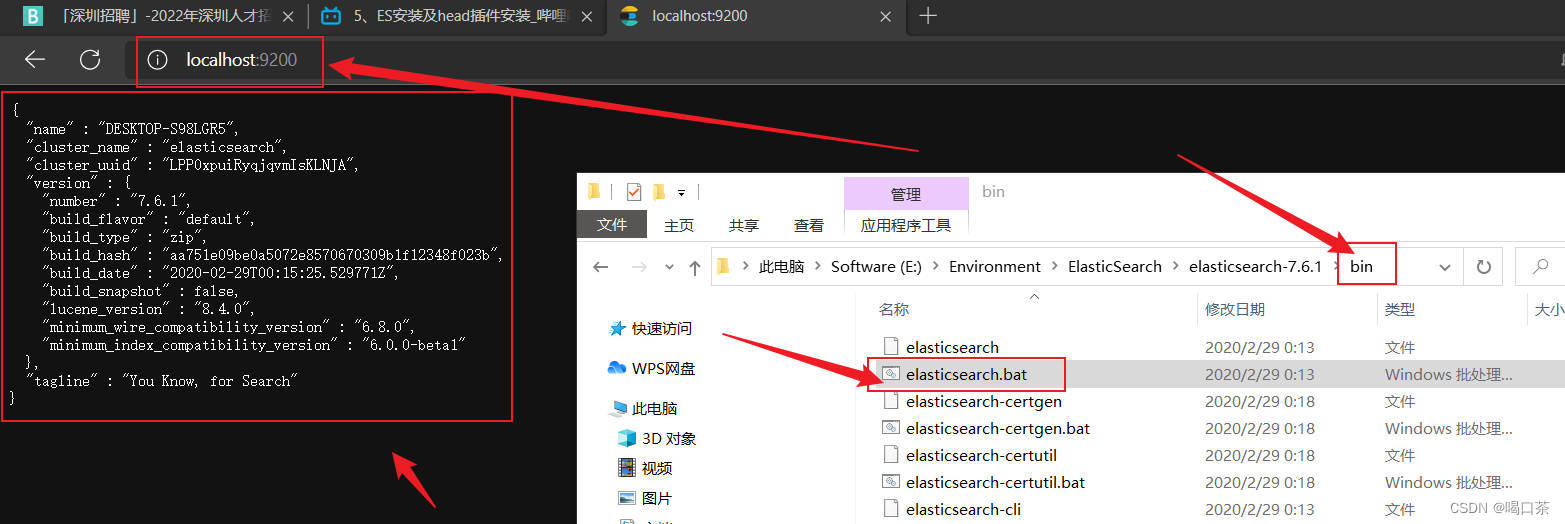Viewport: 1565px width, 524px height.
Task: Click the Properties checkmark icon in Explorer title bar
Action: coord(633,191)
